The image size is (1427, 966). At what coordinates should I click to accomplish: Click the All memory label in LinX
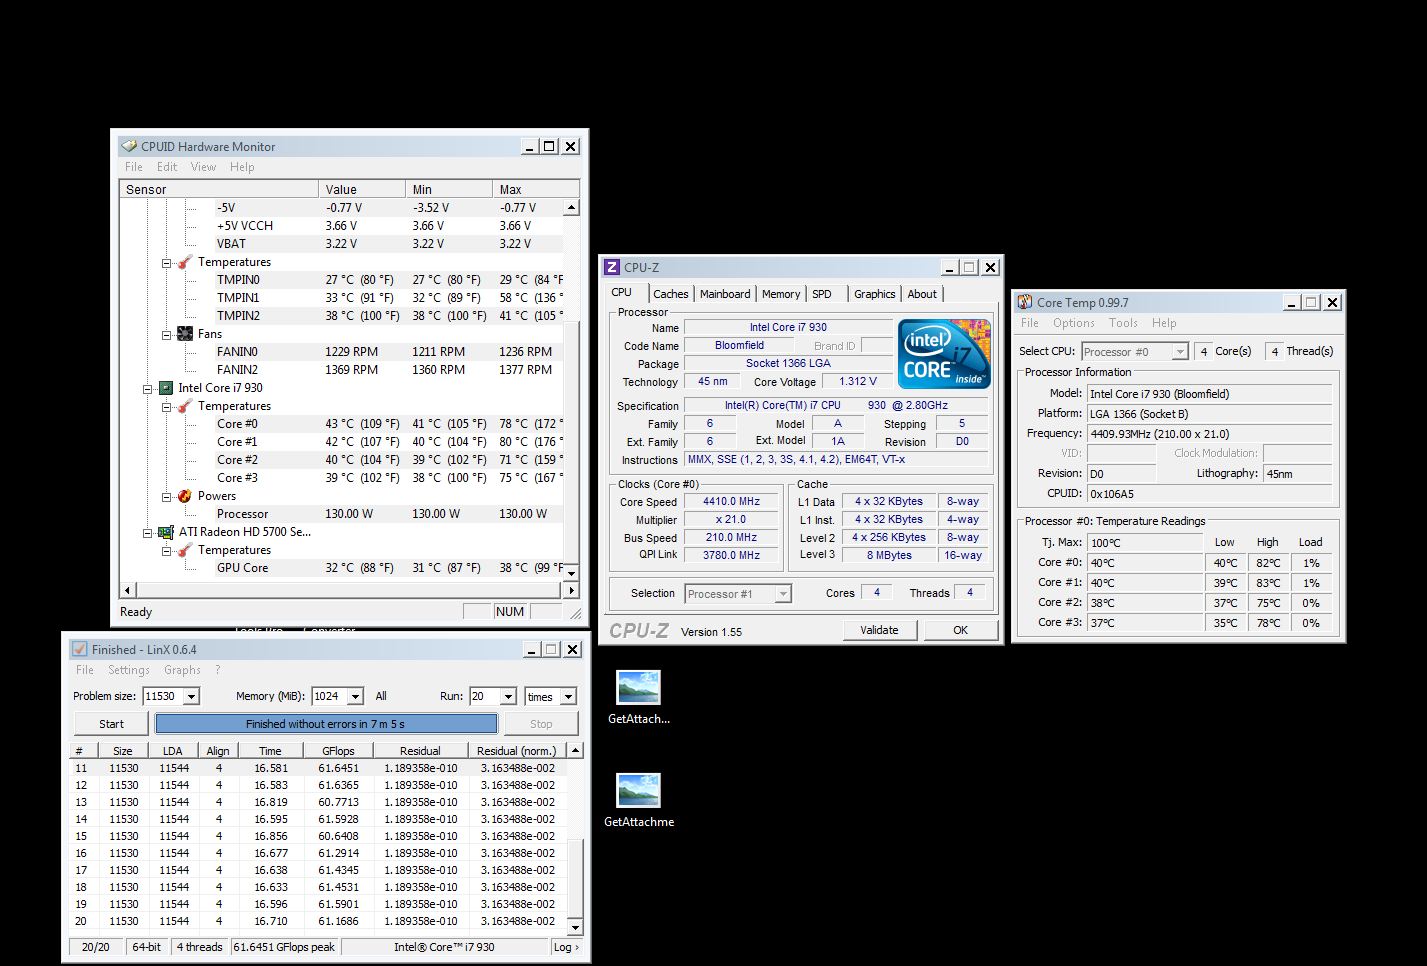(x=381, y=696)
